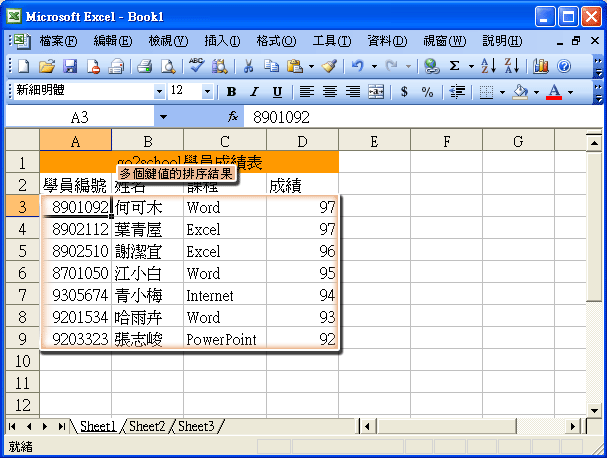This screenshot has height=458, width=607.
Task: Click the decrease indent icon
Action: (457, 92)
